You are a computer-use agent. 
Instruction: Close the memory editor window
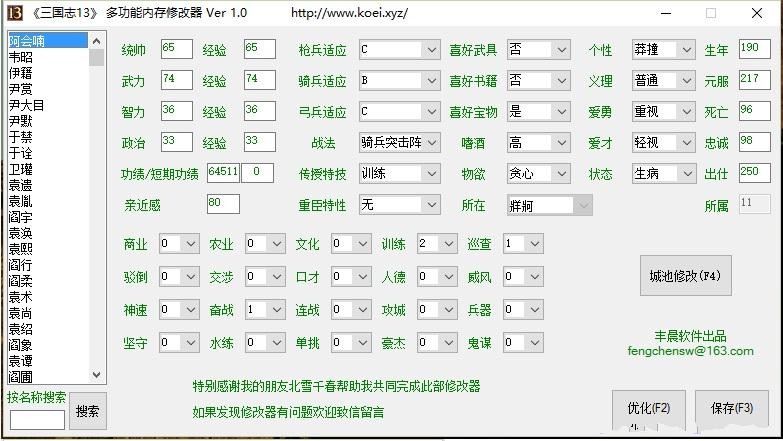tap(757, 13)
